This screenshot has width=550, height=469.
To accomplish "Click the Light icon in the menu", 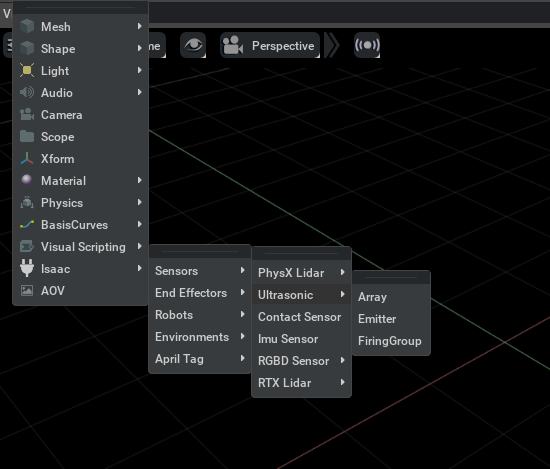I will 27,70.
